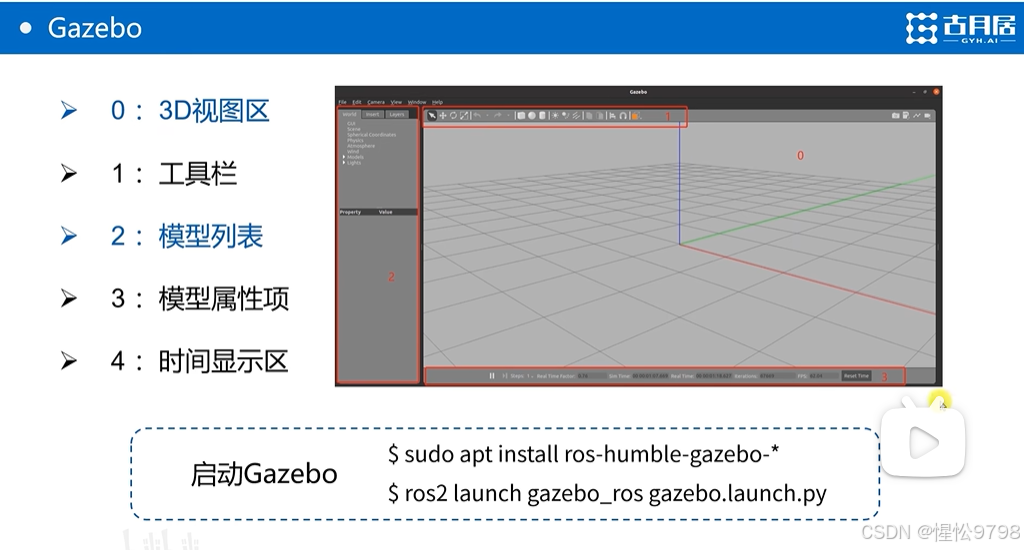Open the undo history dropdown arrow
This screenshot has height=550, width=1024.
tap(488, 116)
